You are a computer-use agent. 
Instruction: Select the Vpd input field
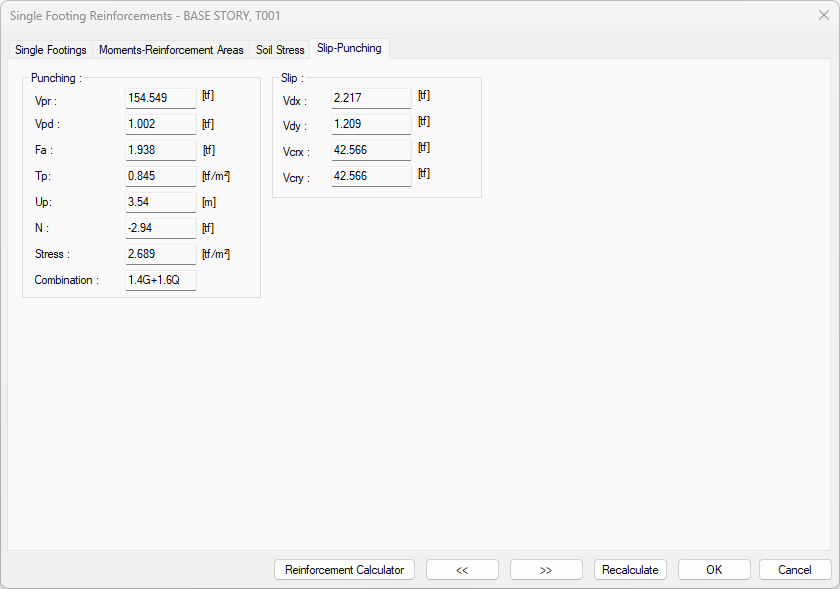(161, 124)
